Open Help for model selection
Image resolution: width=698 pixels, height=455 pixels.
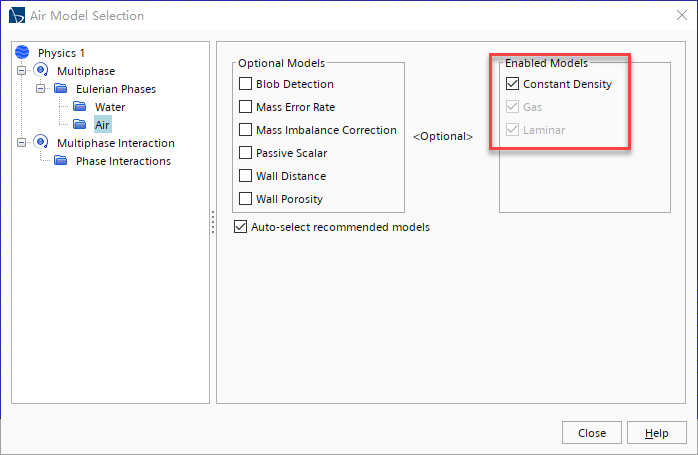(x=656, y=433)
